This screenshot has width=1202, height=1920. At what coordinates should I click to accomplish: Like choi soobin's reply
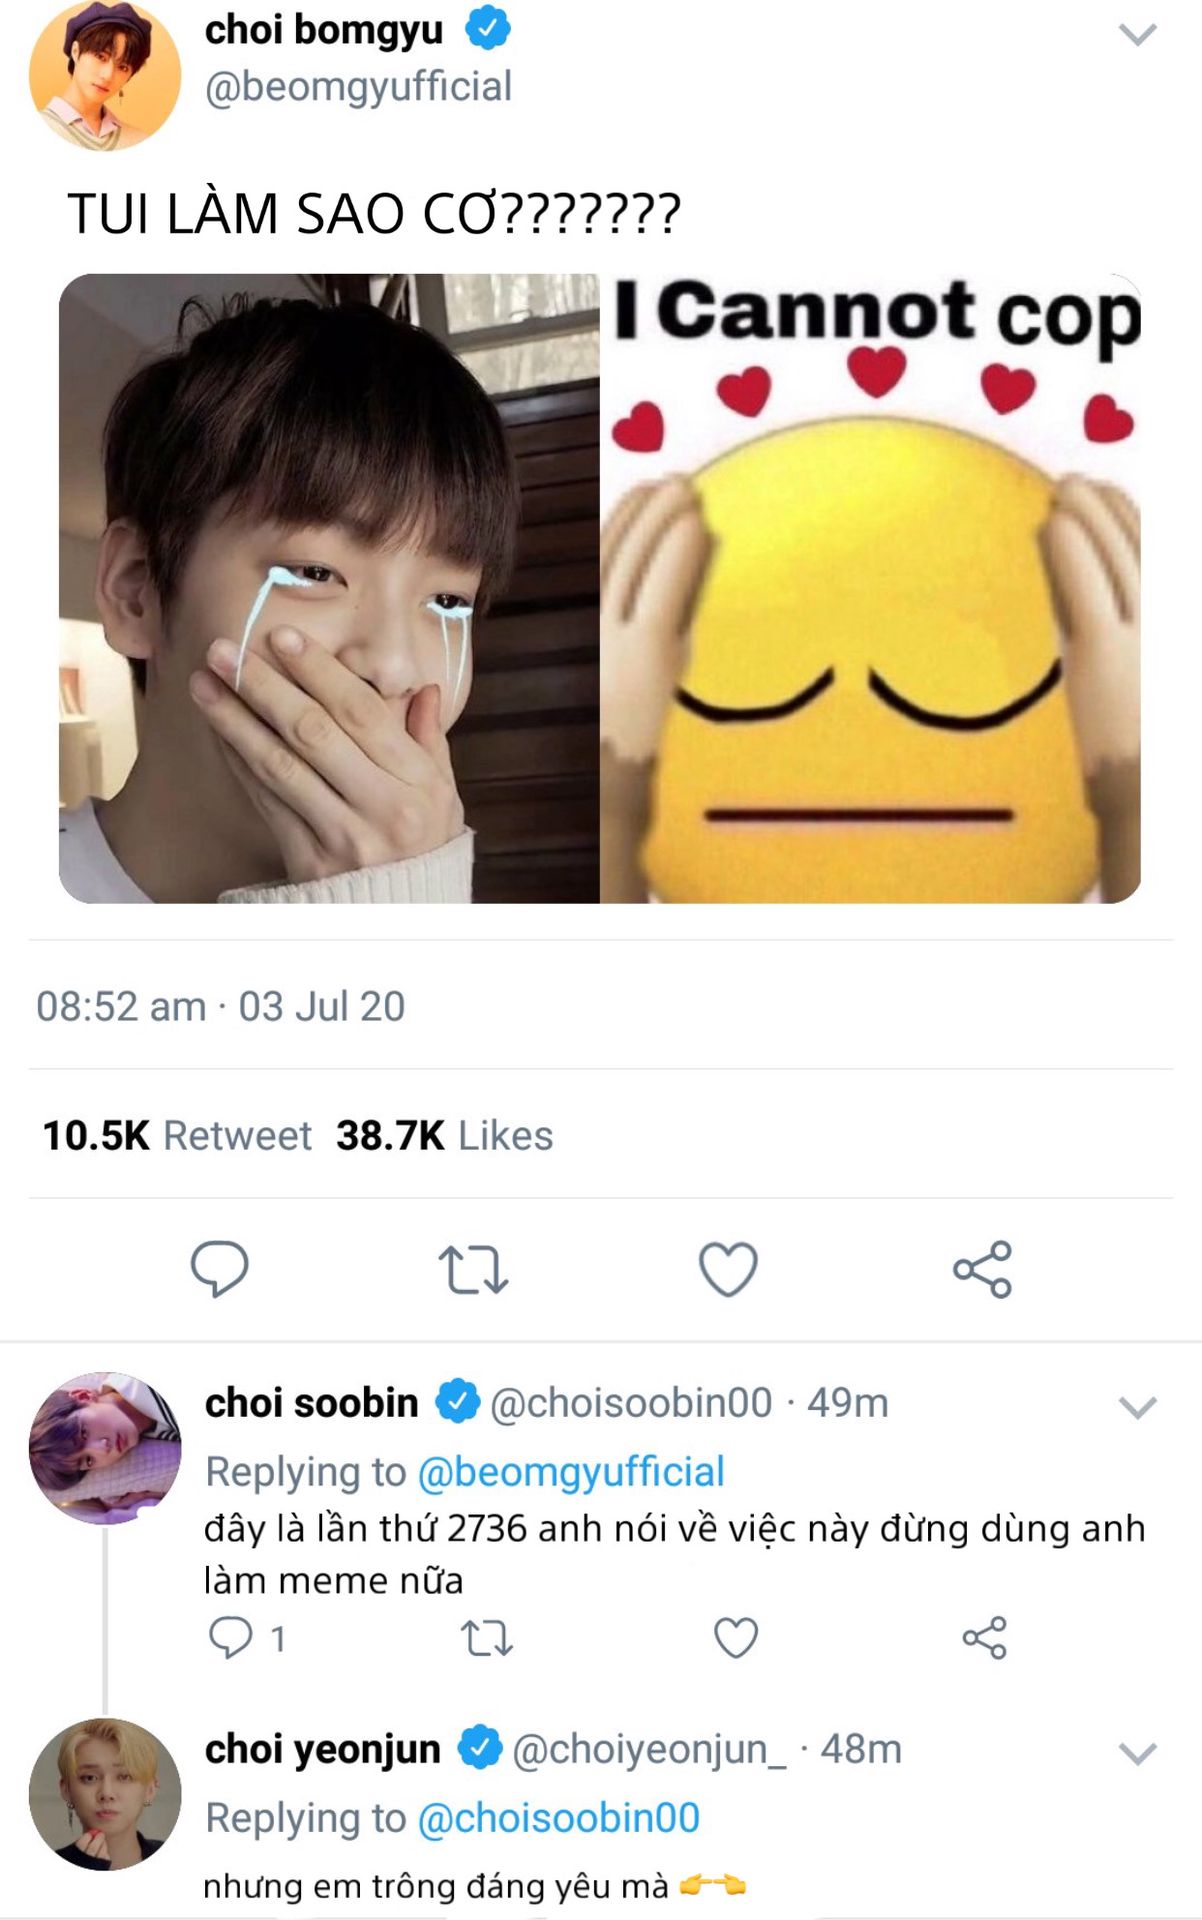735,1638
